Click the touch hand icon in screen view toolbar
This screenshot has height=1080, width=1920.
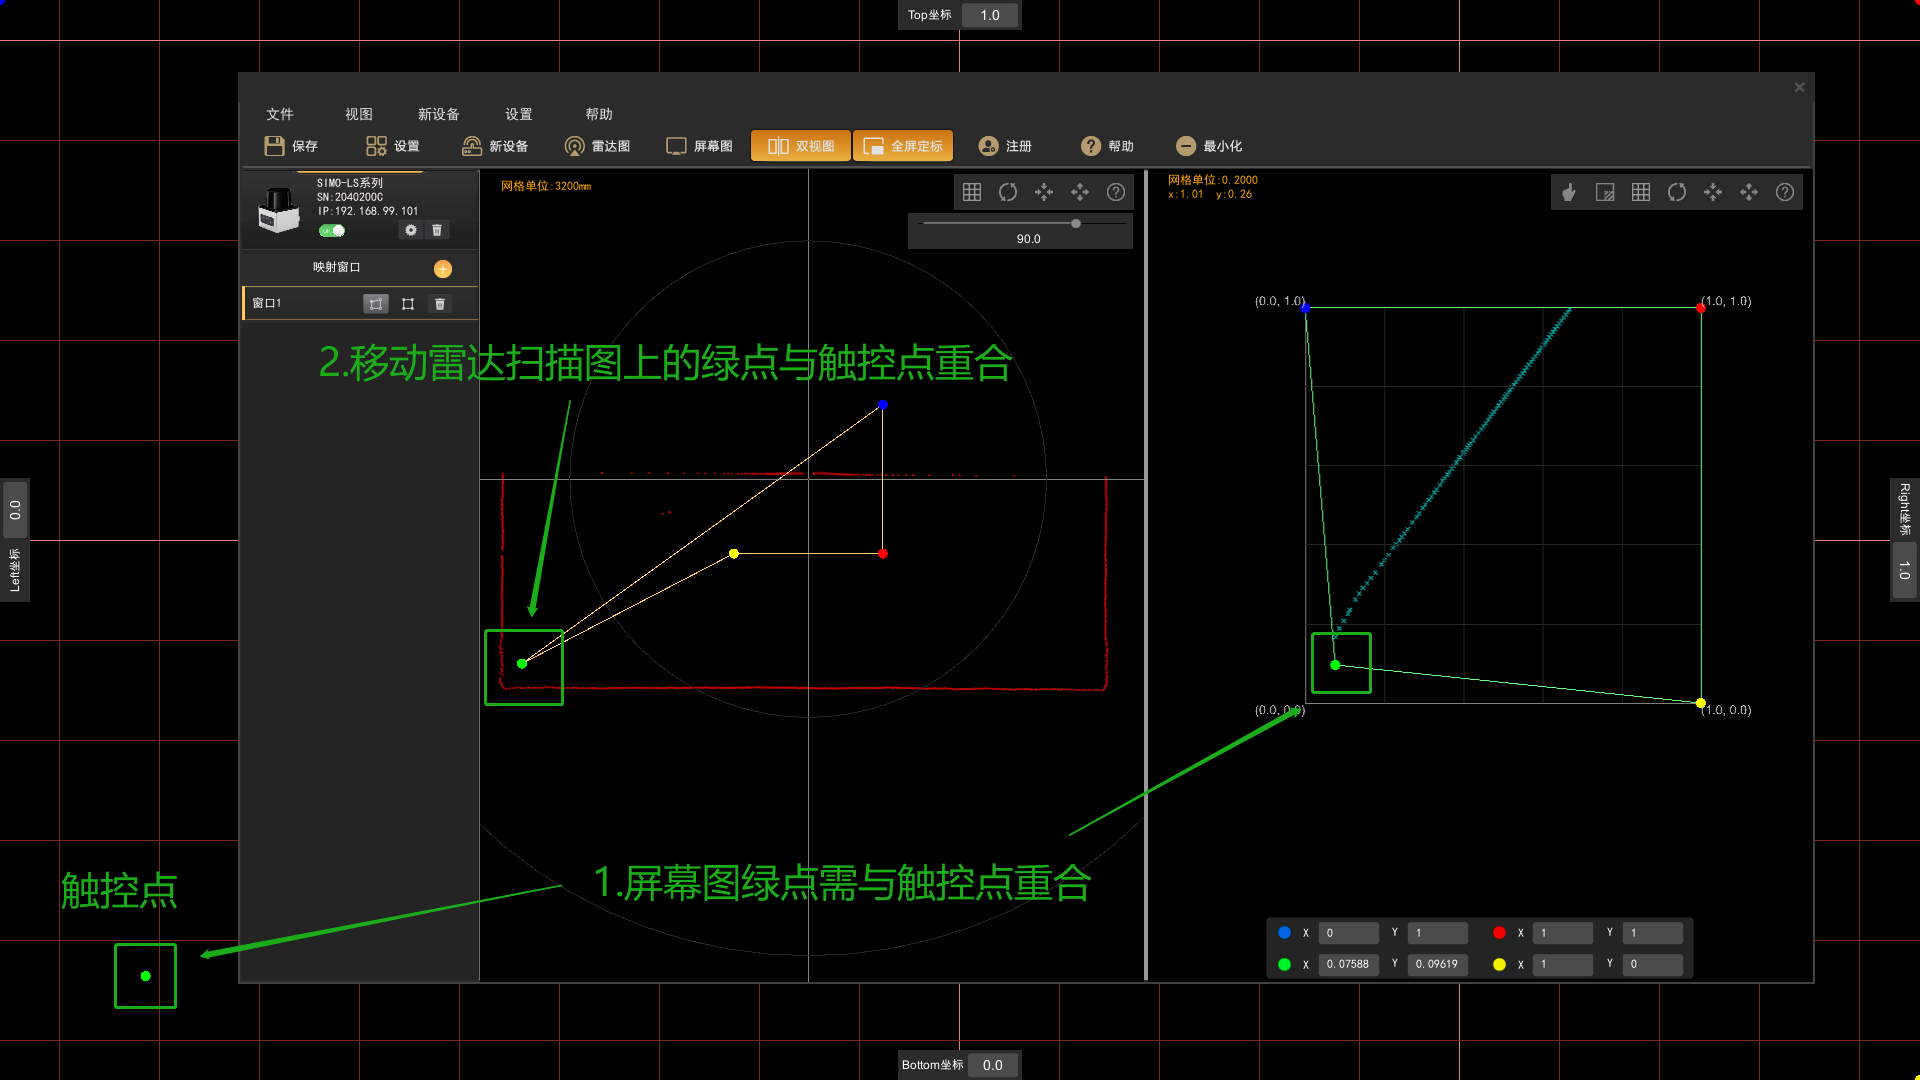tap(1569, 192)
